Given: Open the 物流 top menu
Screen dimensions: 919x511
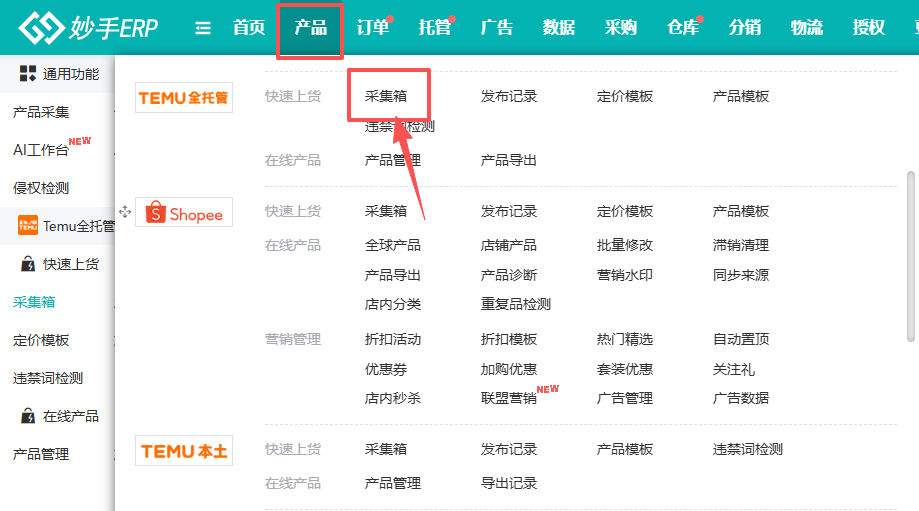Looking at the screenshot, I should pos(806,28).
